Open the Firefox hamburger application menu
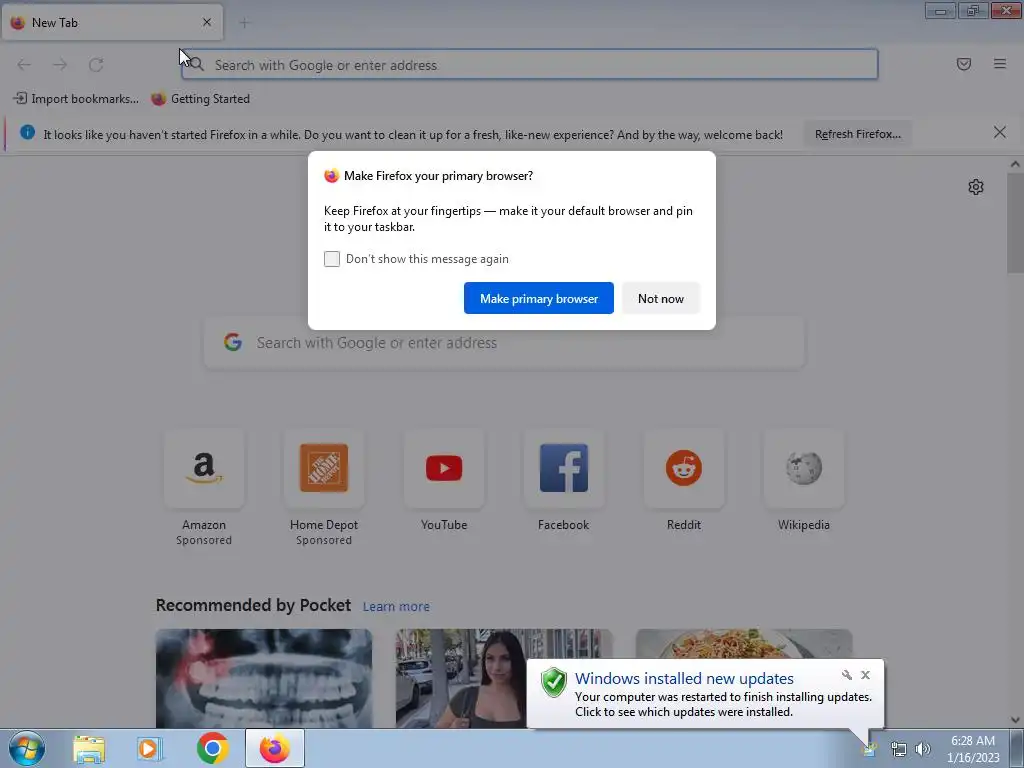 coord(999,64)
